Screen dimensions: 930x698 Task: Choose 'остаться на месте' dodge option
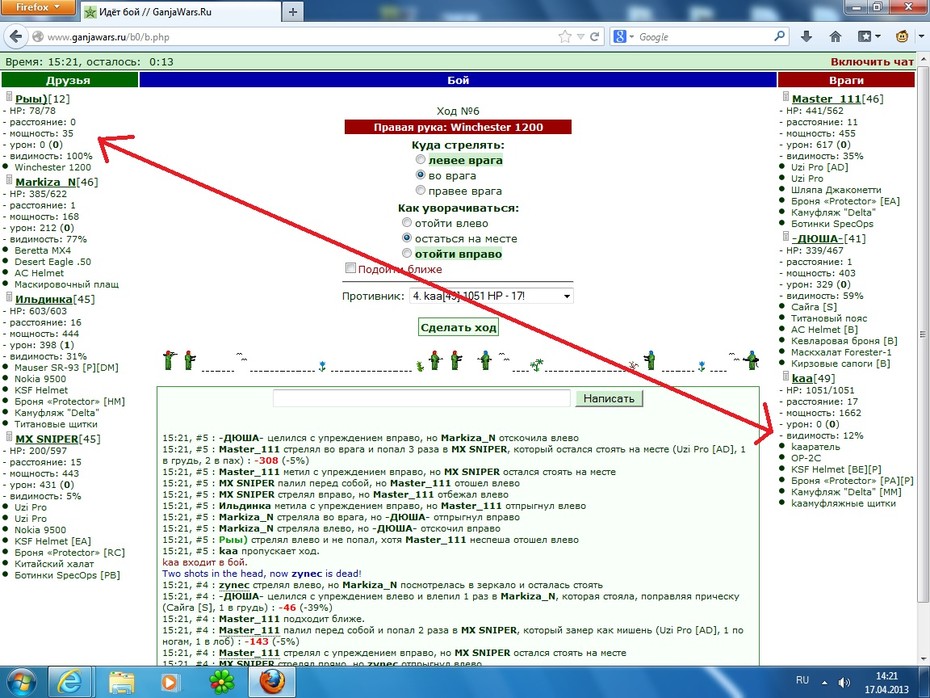407,238
